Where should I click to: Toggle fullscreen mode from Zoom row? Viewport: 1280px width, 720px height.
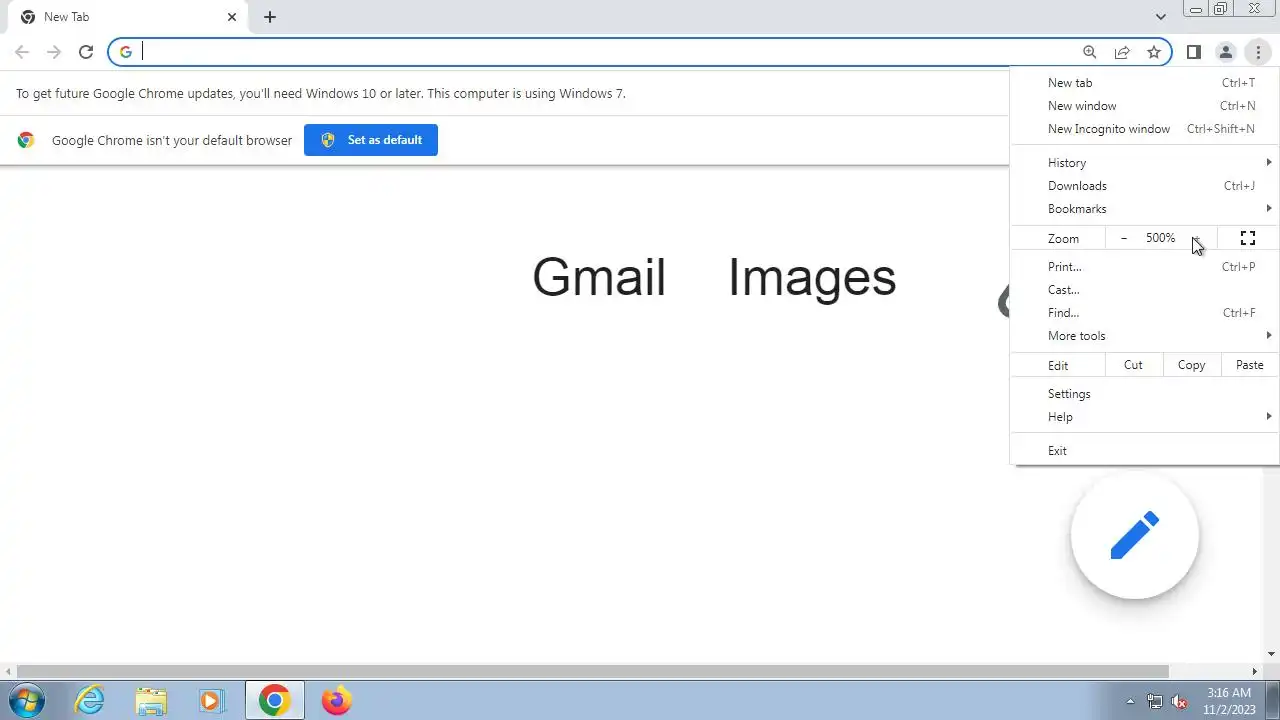tap(1248, 238)
